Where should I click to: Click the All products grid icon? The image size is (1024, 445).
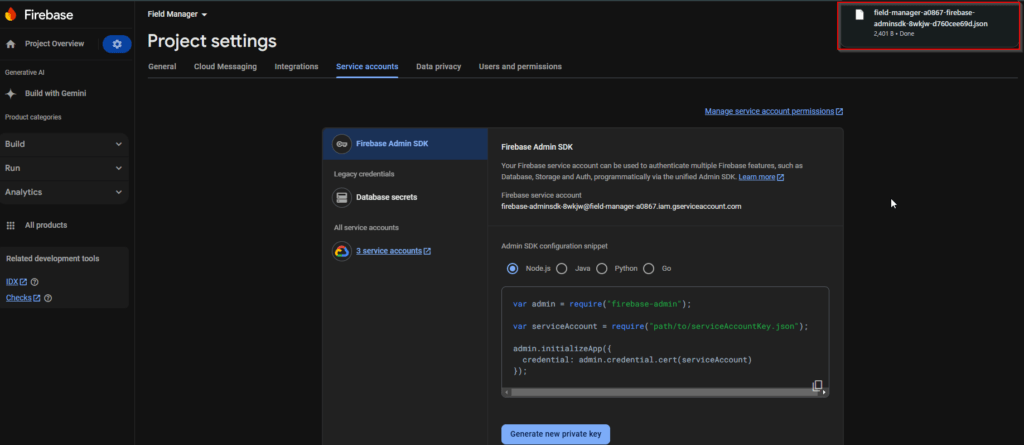(x=10, y=225)
